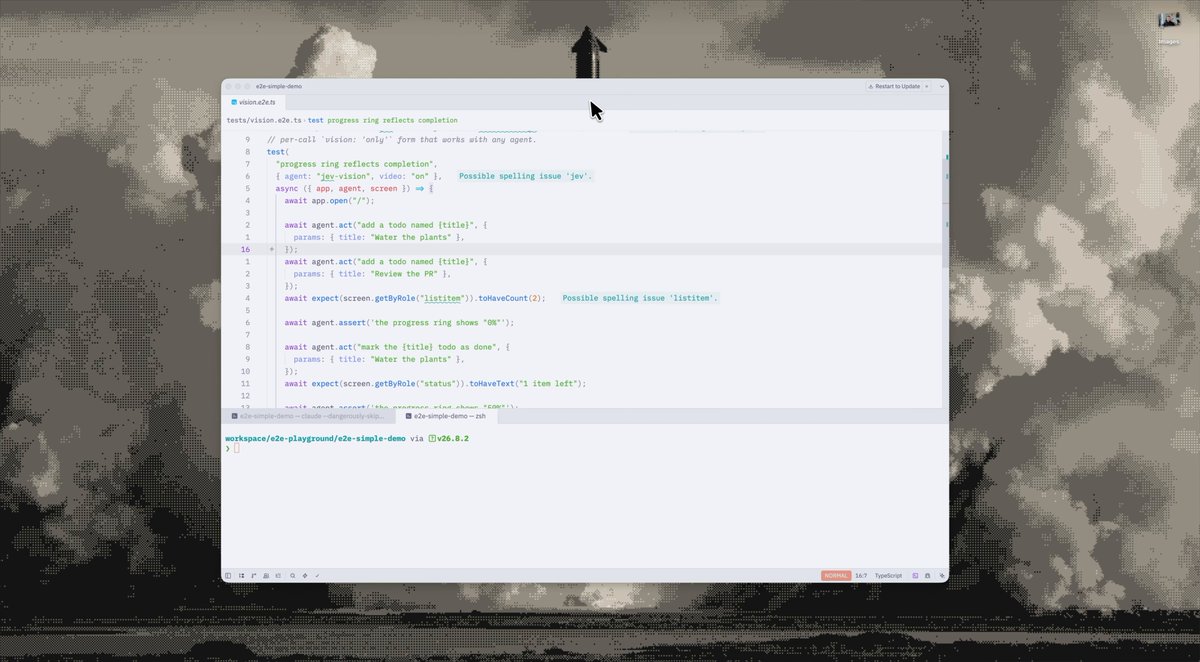Click the icon between terminal and sparkle icons

[928, 575]
